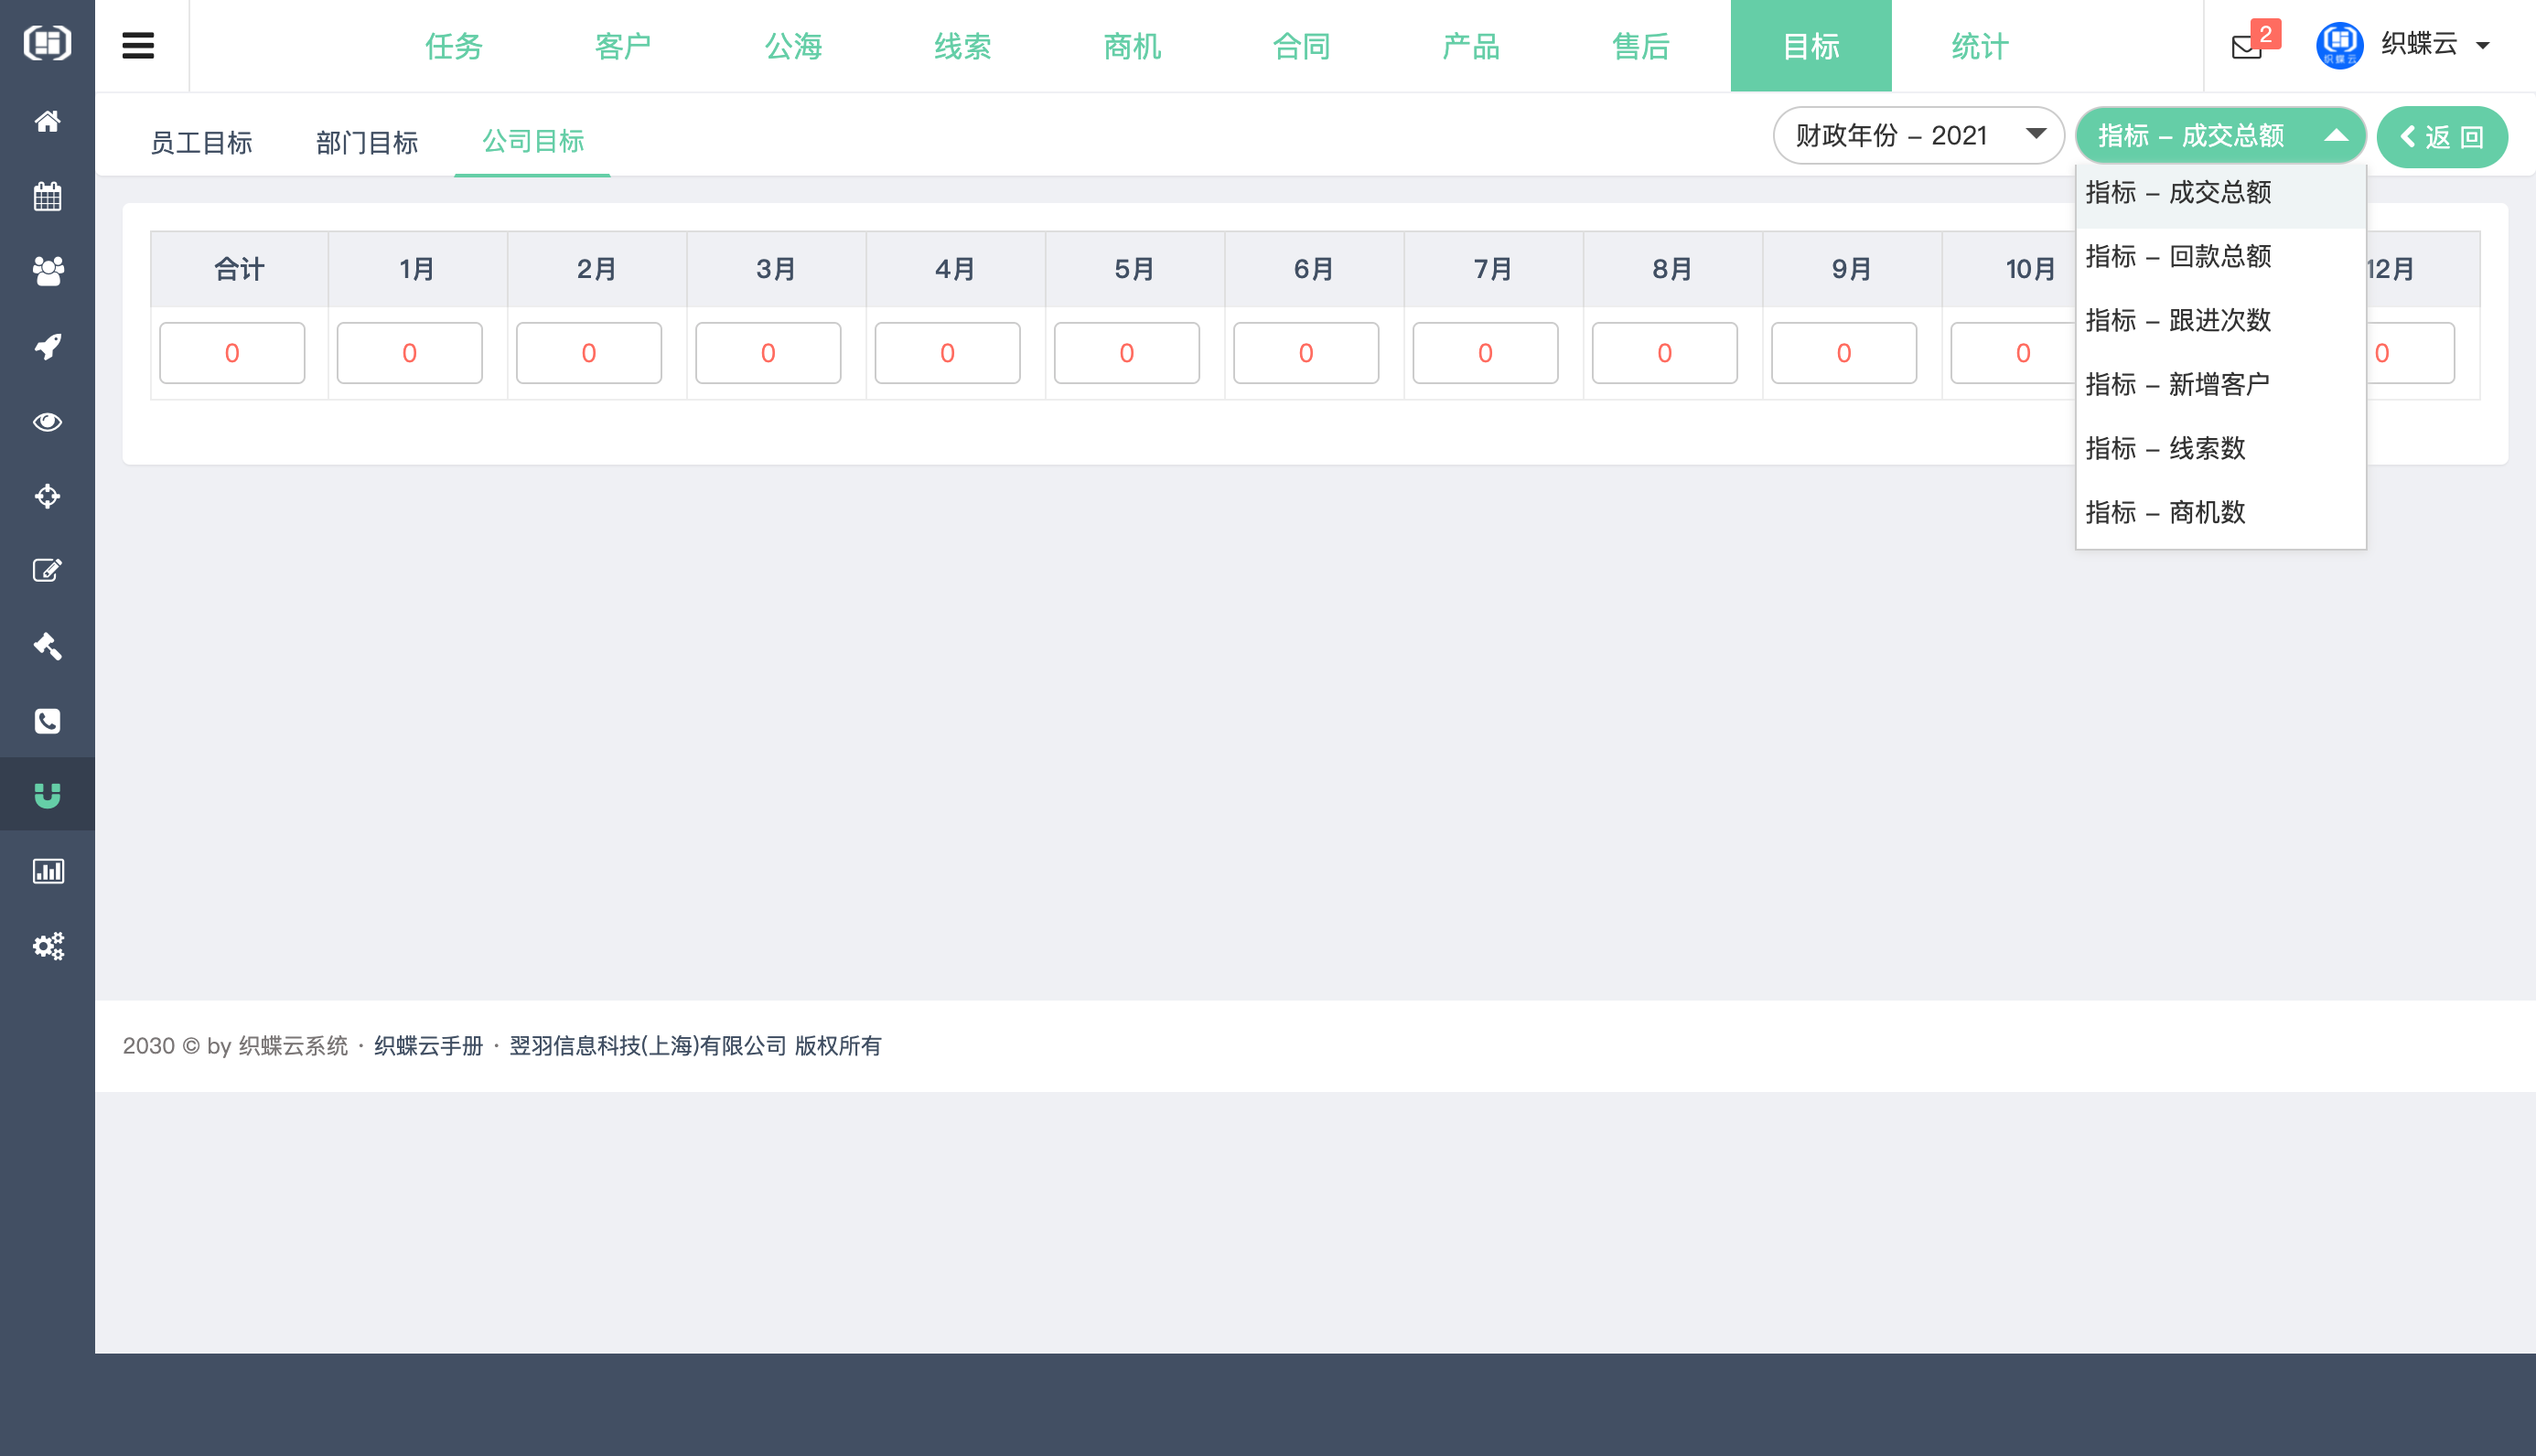Select 指标 – 回款总额 from the dropdown list
The height and width of the screenshot is (1456, 2536).
coord(2178,257)
